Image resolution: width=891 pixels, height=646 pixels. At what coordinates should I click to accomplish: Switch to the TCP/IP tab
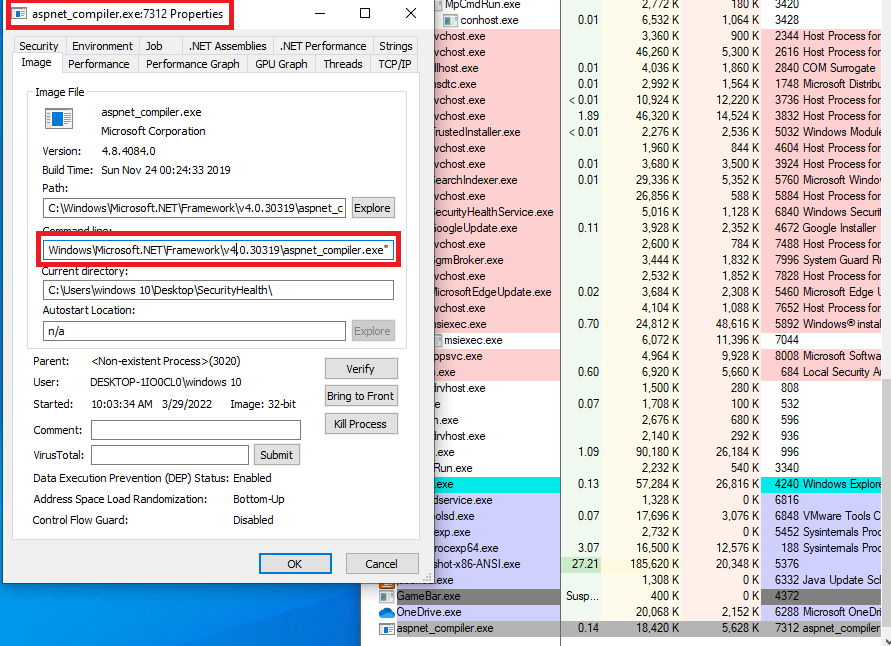(394, 64)
